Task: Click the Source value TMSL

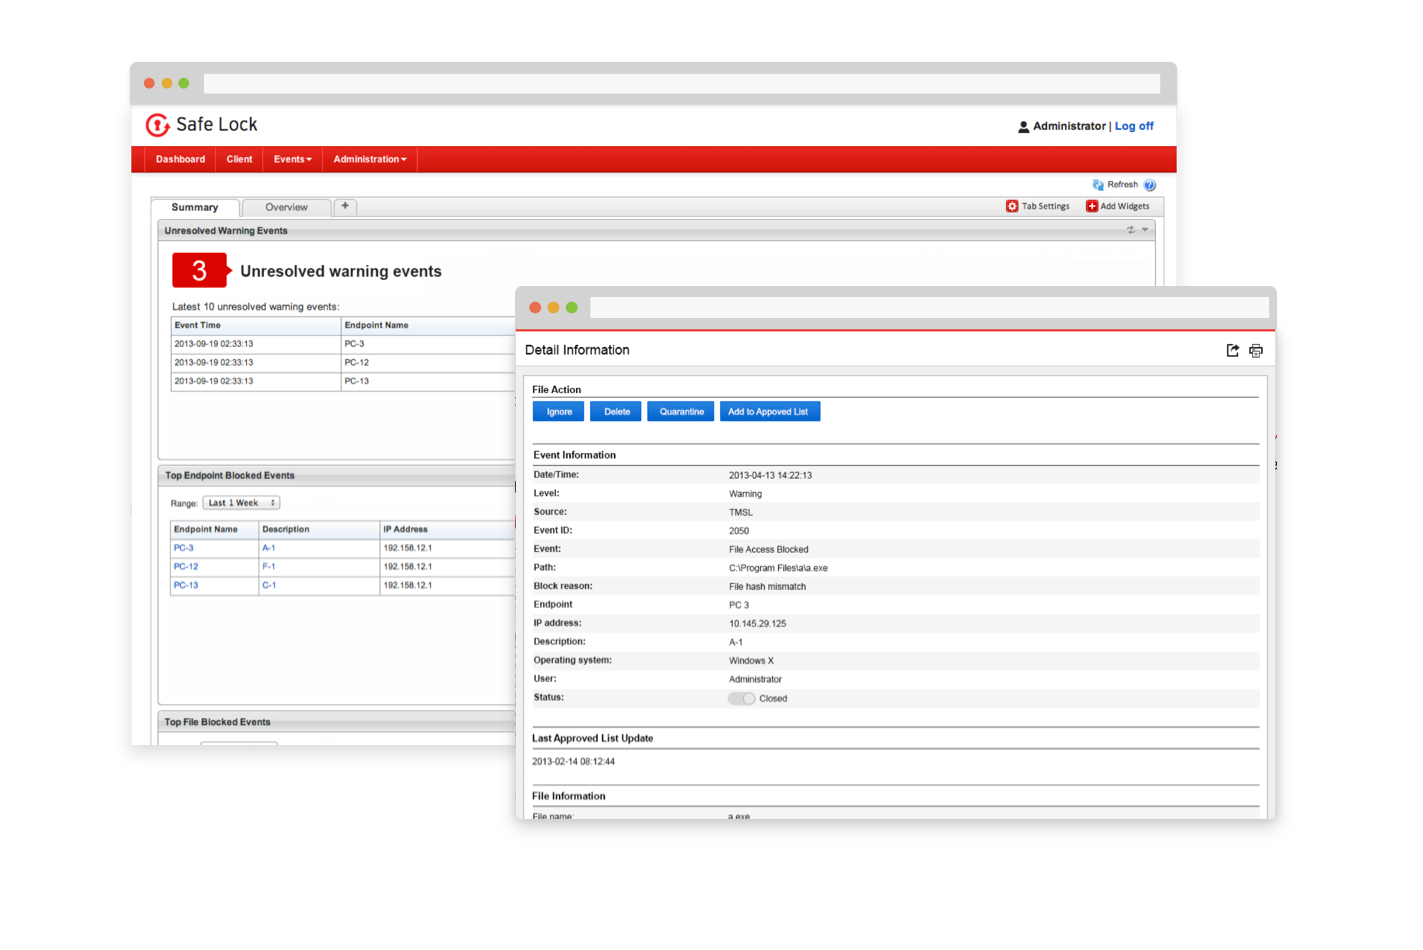Action: tap(741, 512)
